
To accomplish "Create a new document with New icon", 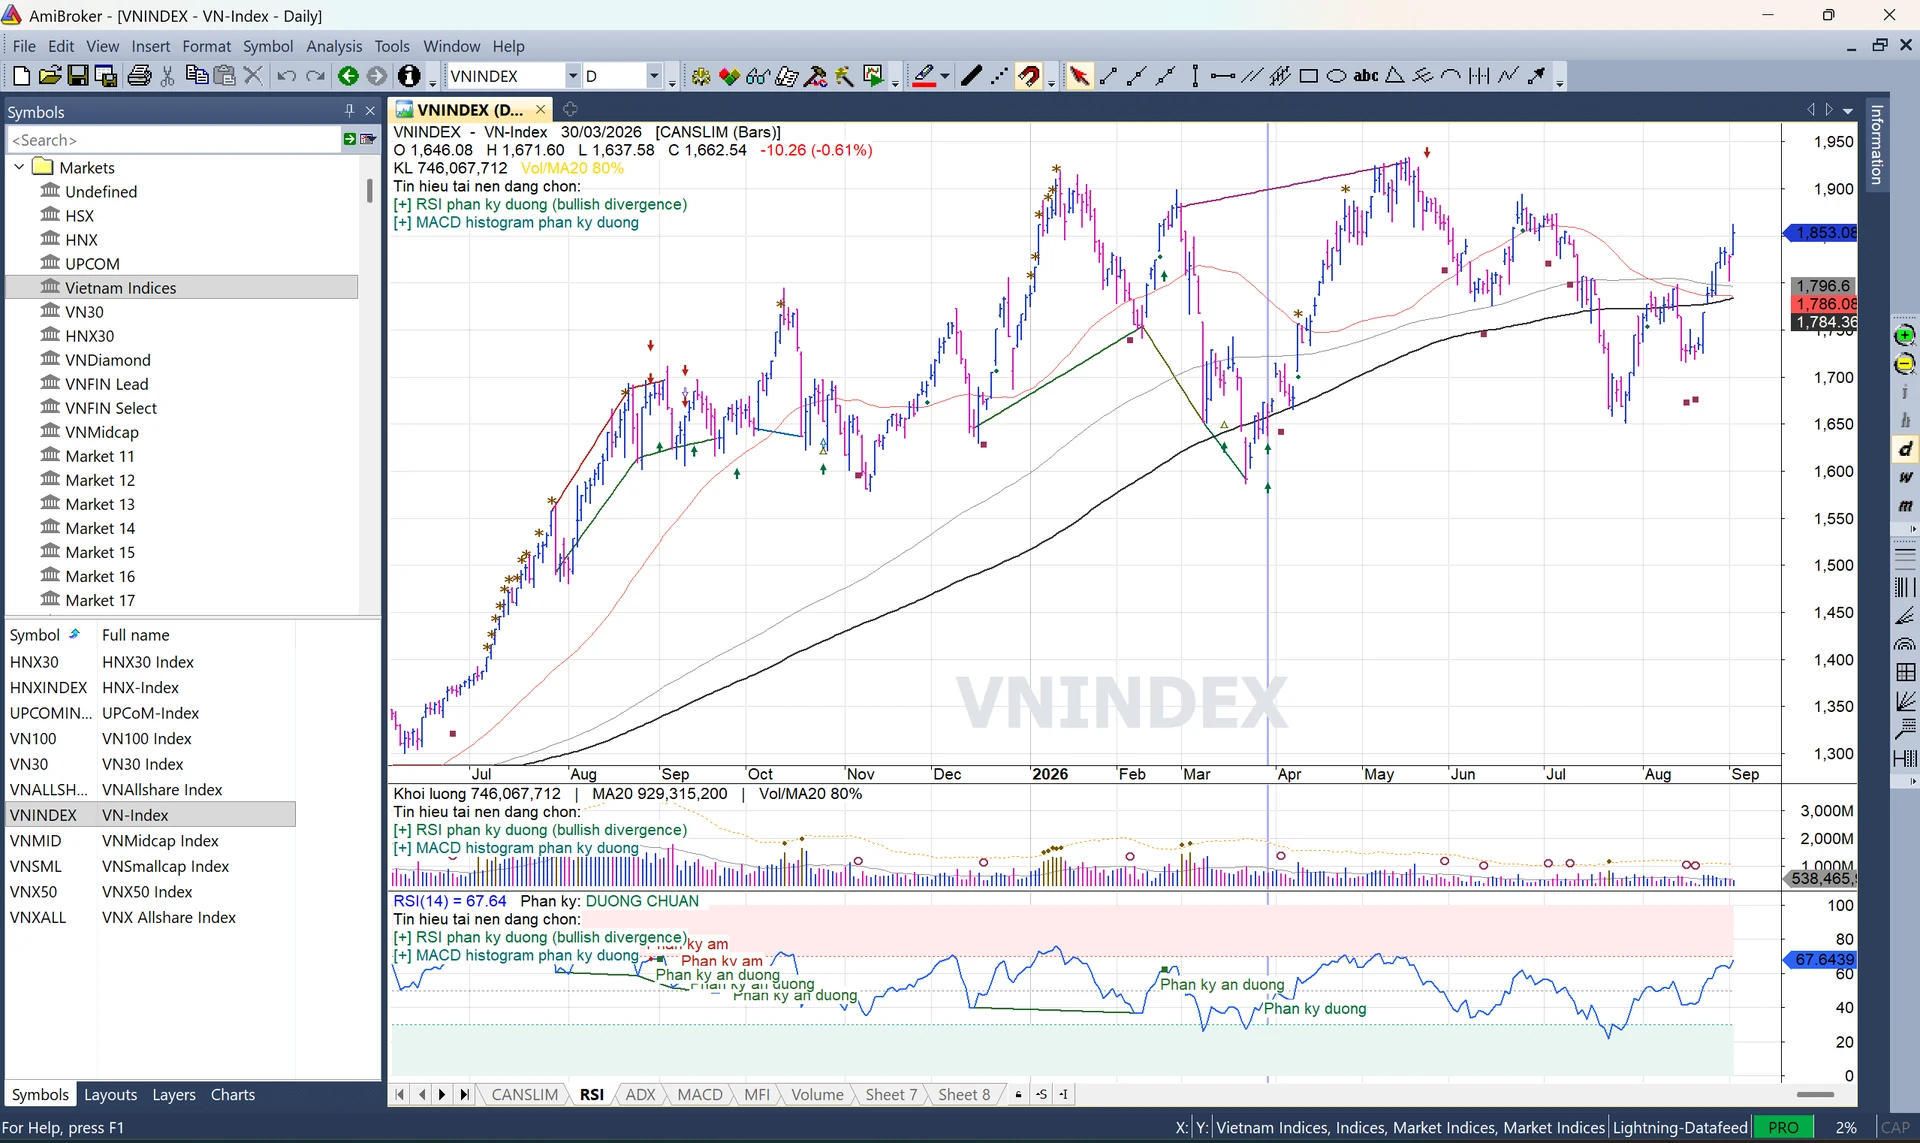I will click(20, 76).
